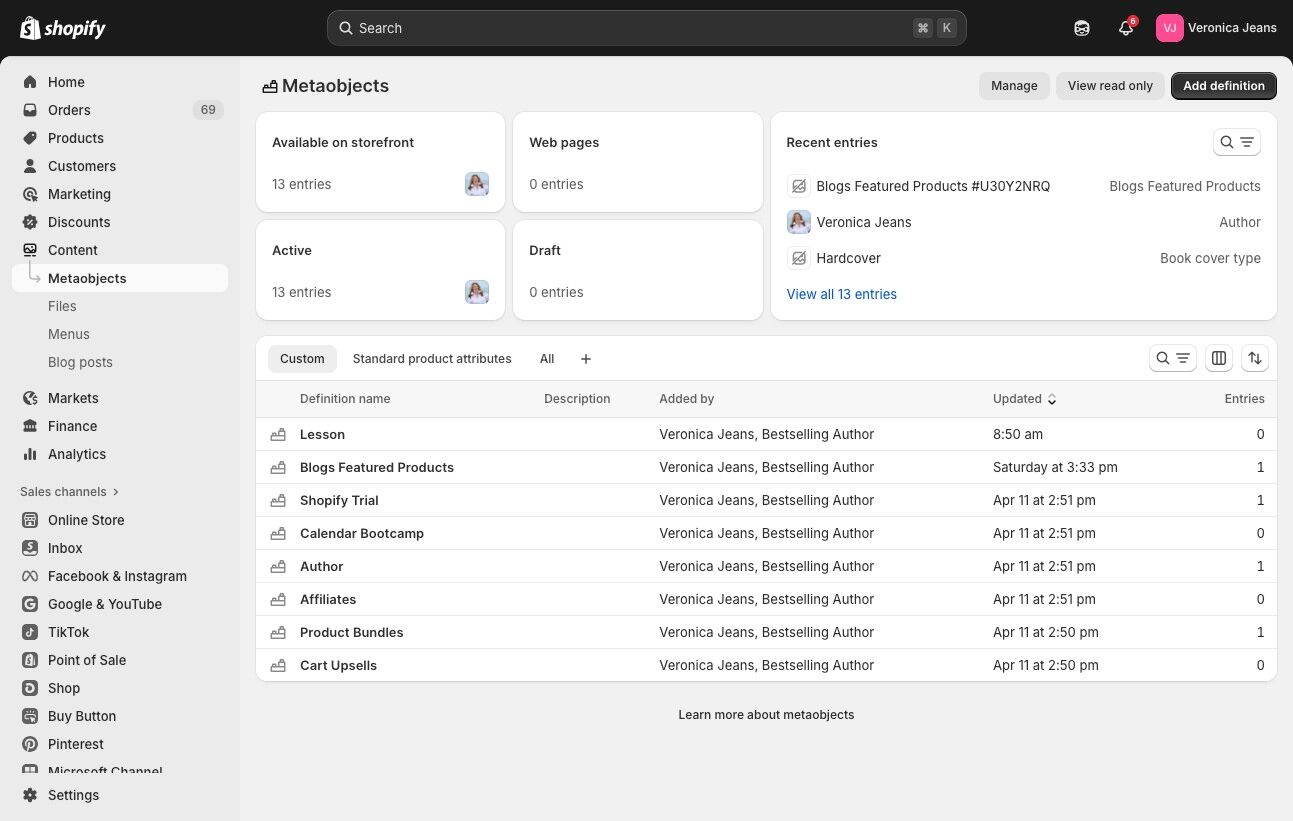Click the Add definition button
This screenshot has width=1293, height=821.
[x=1223, y=86]
